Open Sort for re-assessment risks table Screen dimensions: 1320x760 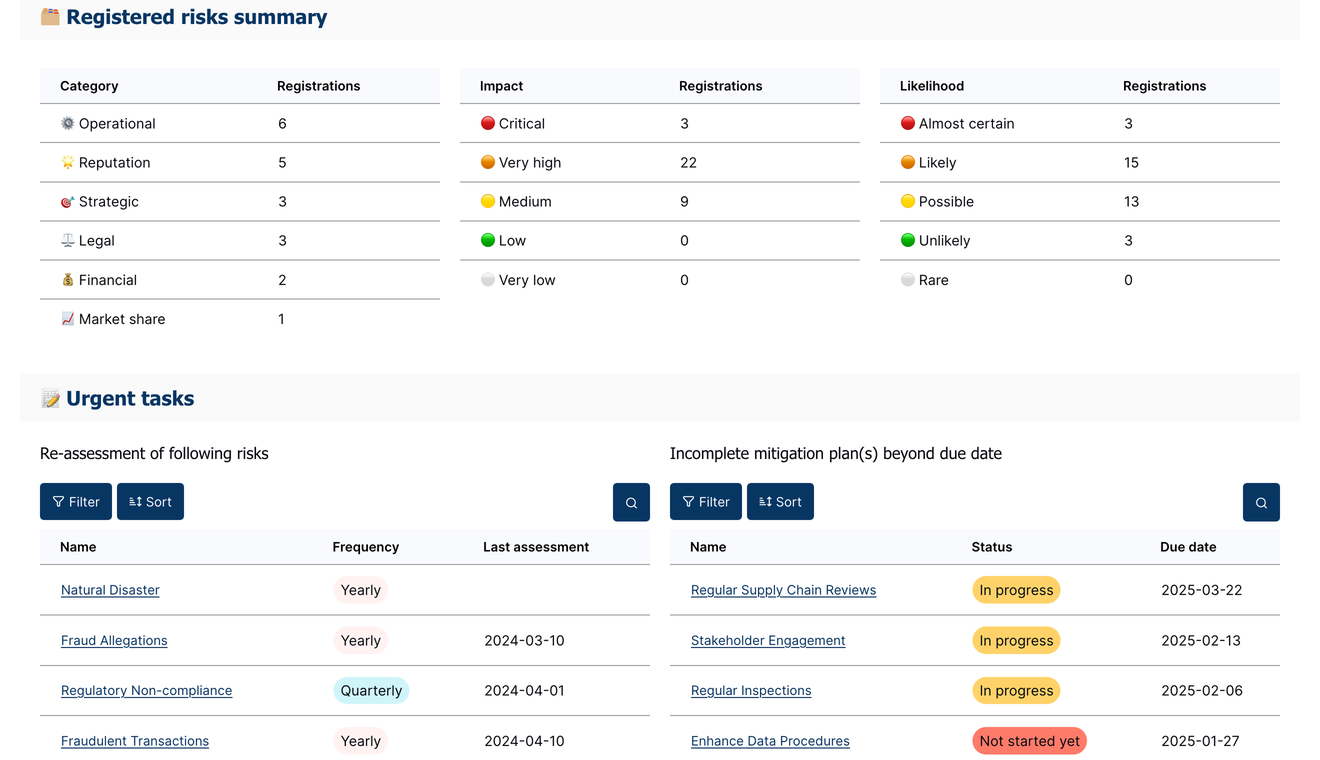[150, 502]
